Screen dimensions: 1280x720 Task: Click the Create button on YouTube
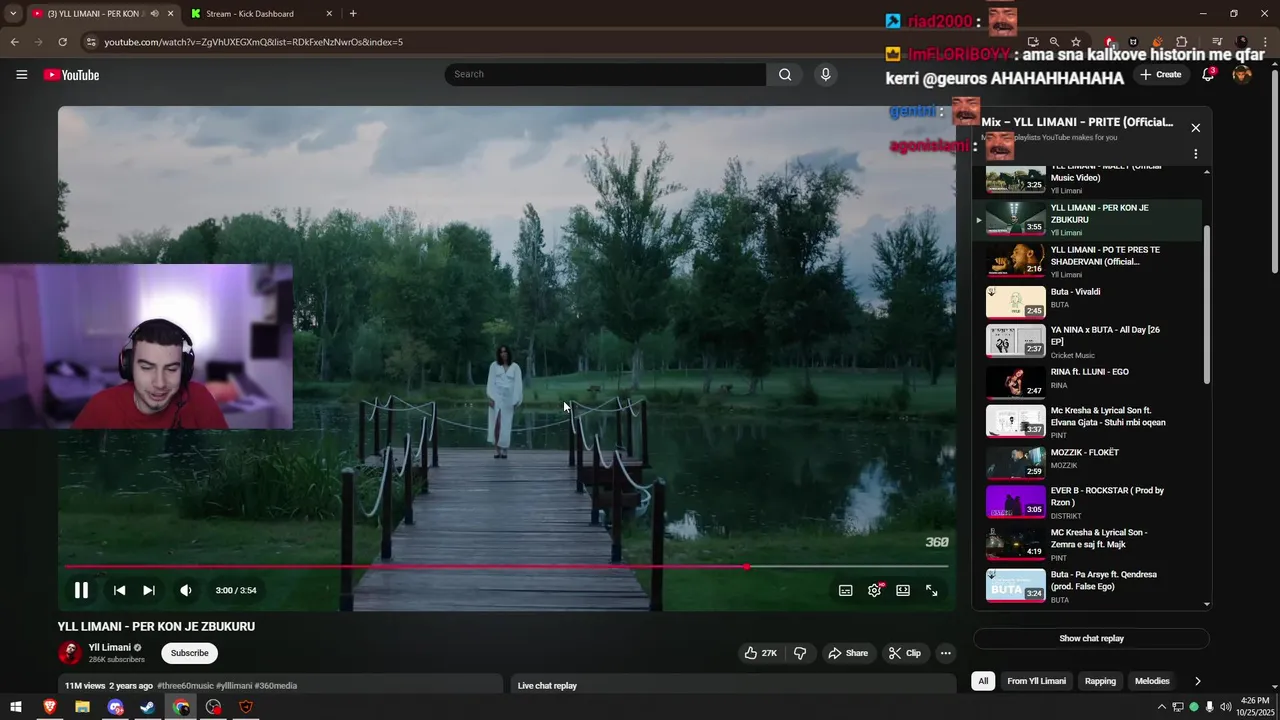(x=1161, y=74)
